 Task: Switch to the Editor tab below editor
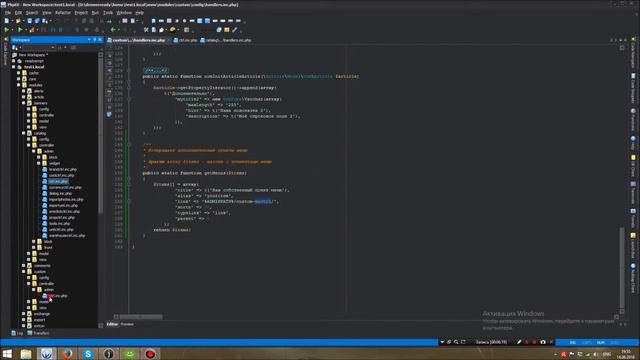coord(112,324)
